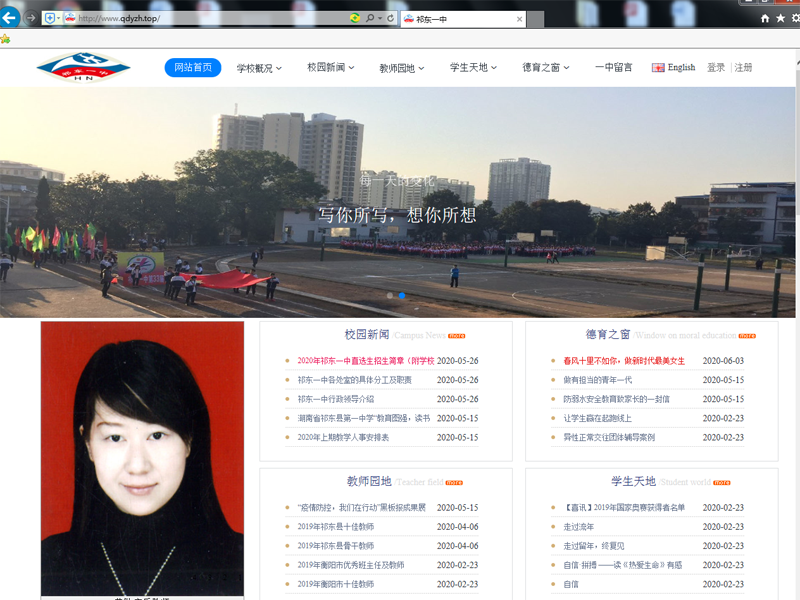Expand the 校园新闻 navigation menu

point(331,67)
